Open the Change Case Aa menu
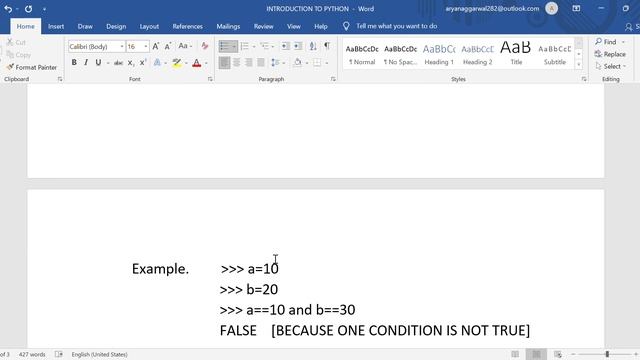 pyautogui.click(x=185, y=46)
